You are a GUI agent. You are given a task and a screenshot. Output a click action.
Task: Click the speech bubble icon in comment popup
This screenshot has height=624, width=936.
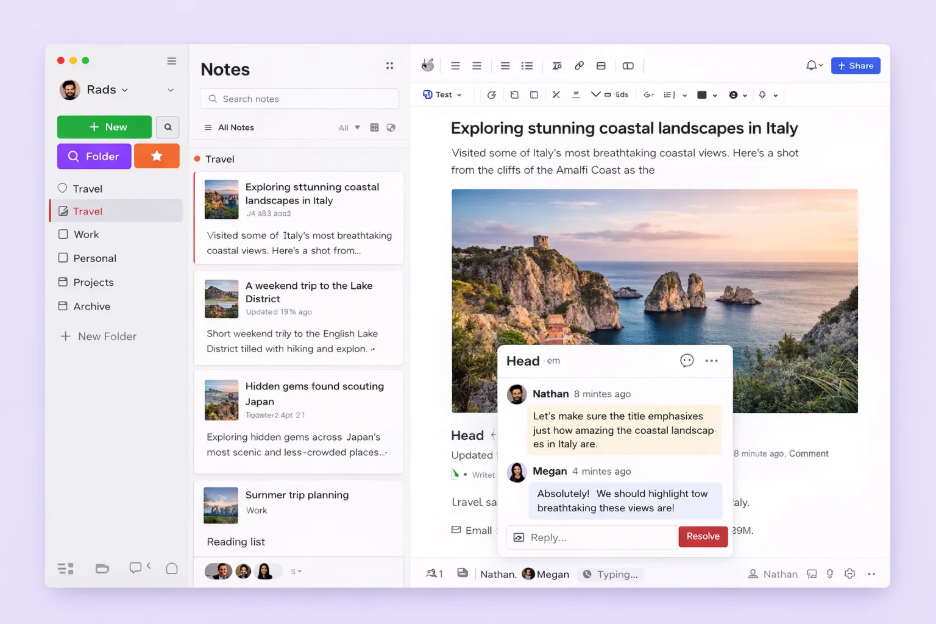pos(687,361)
